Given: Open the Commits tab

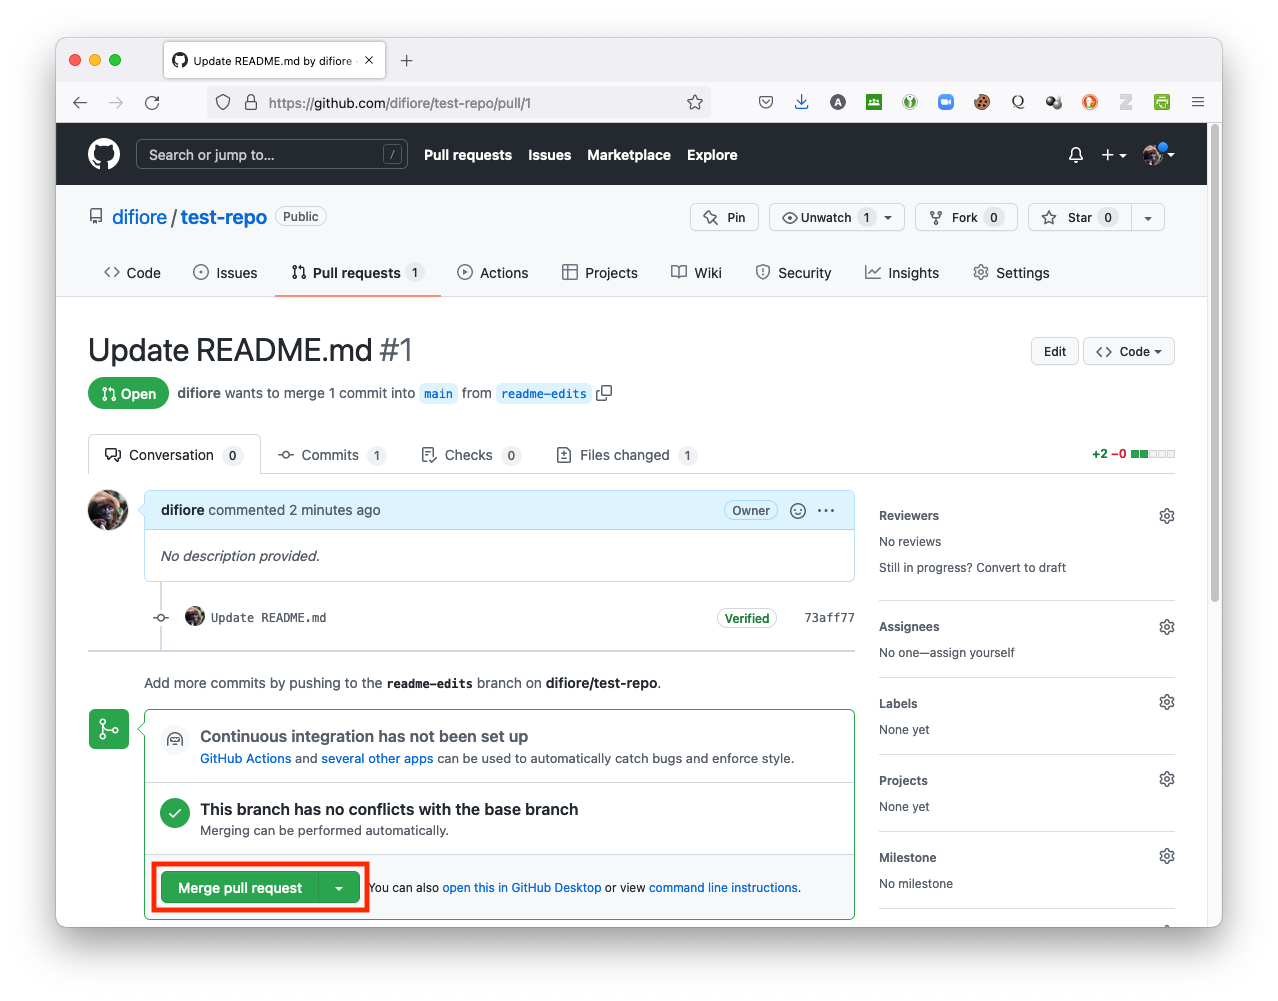Looking at the screenshot, I should [330, 455].
